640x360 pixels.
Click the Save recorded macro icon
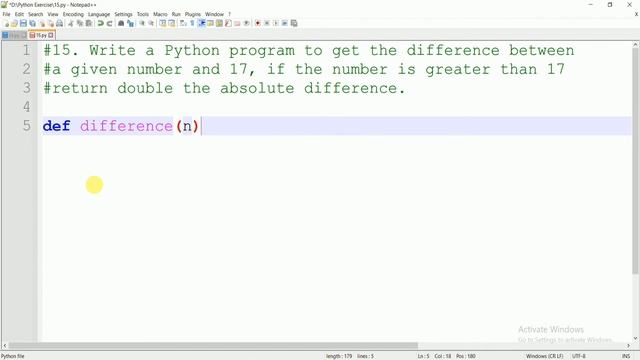pyautogui.click(x=294, y=23)
